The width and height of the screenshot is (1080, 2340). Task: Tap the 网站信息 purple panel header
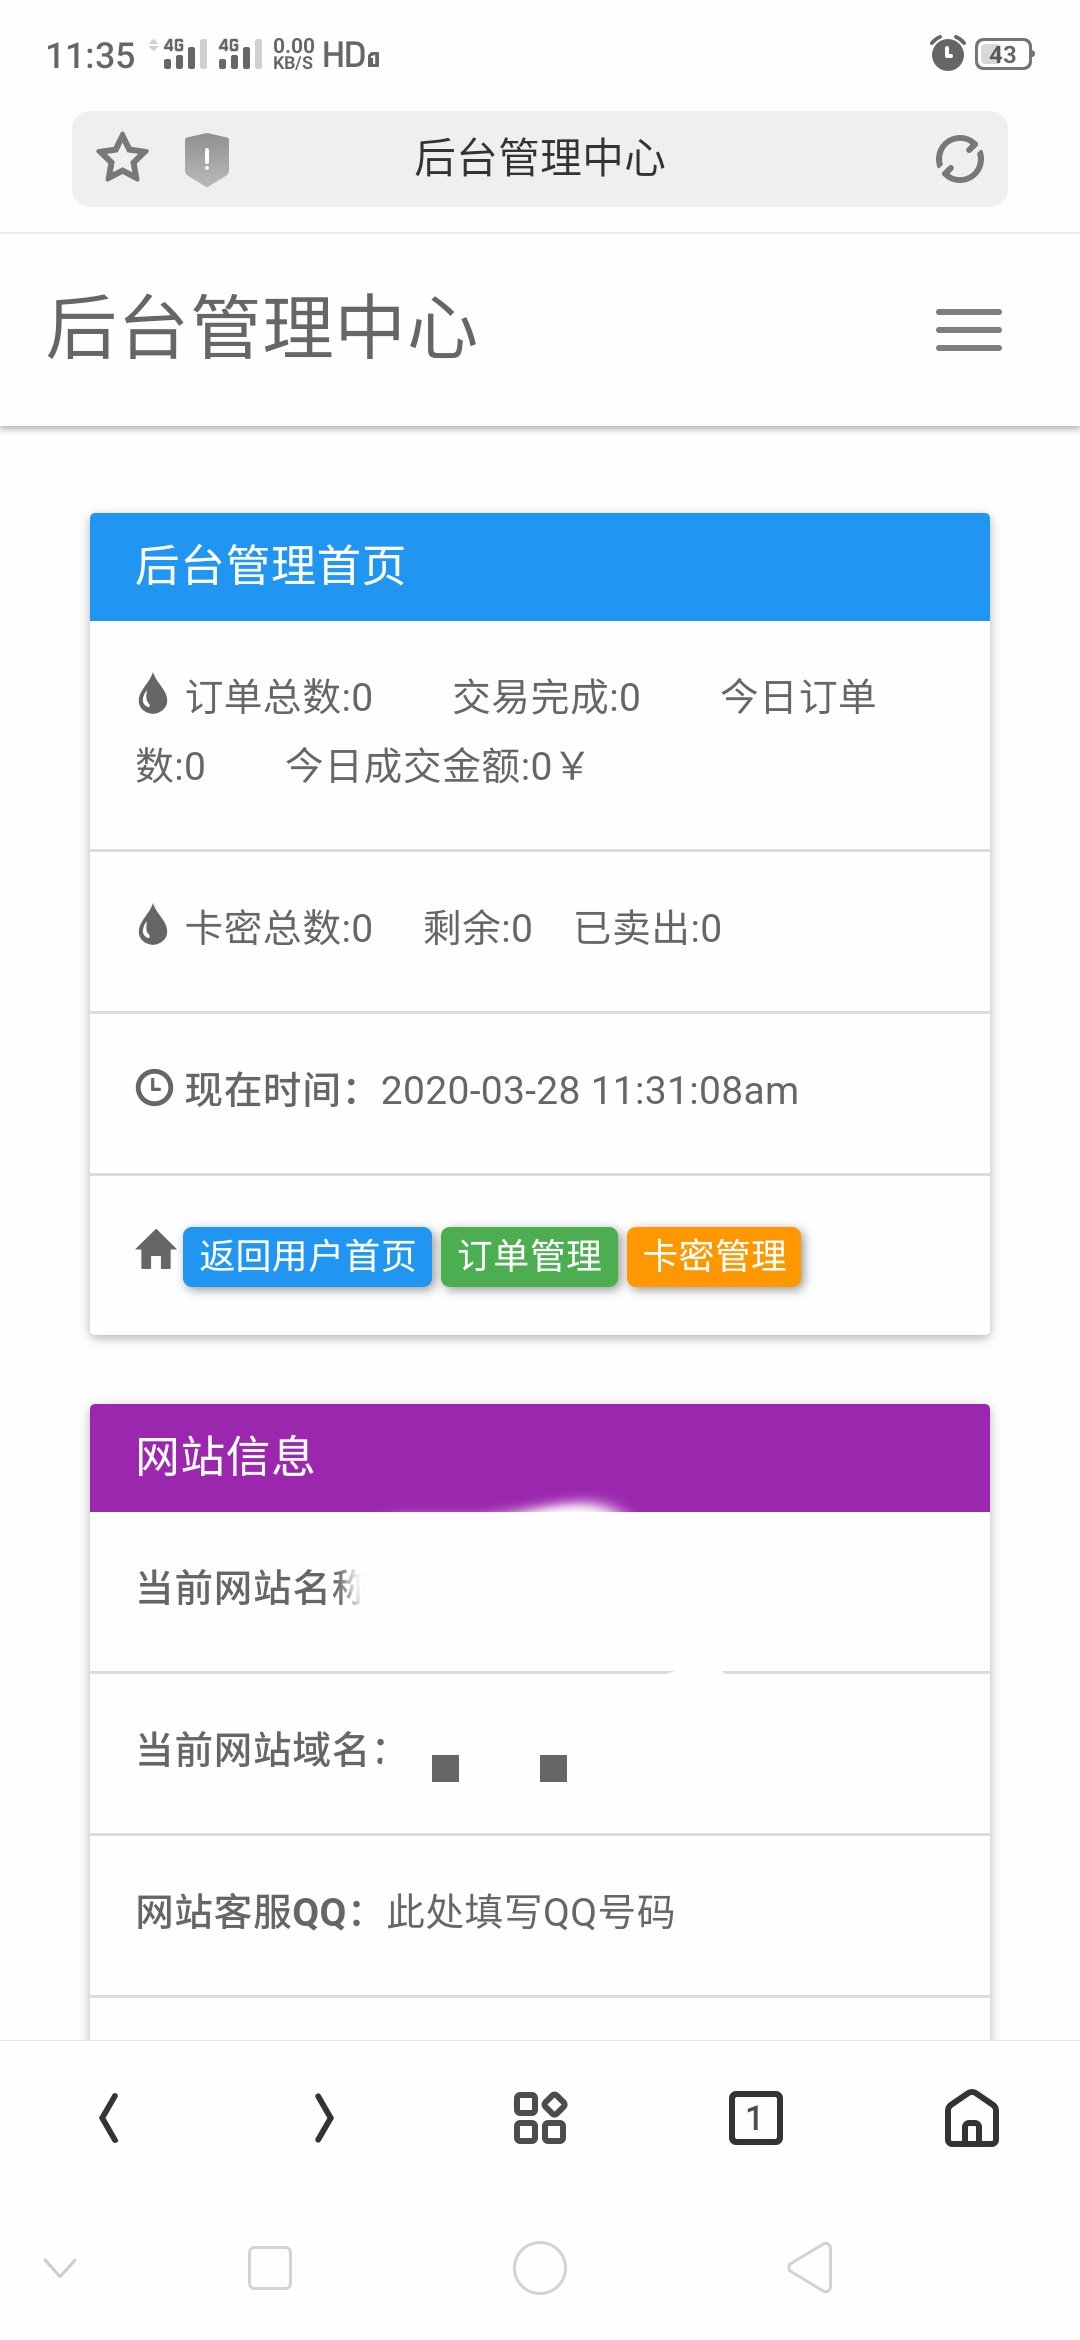coord(540,1457)
